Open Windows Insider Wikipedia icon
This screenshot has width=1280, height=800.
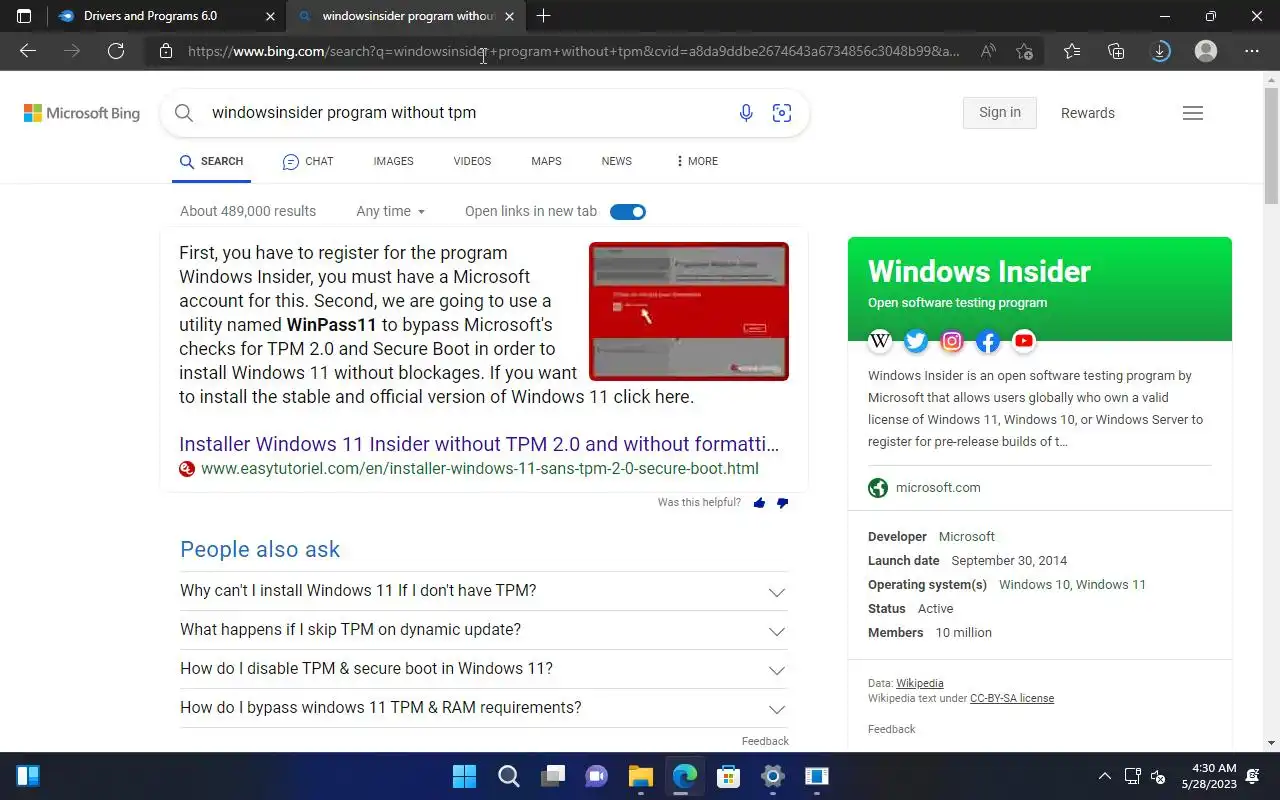(880, 341)
